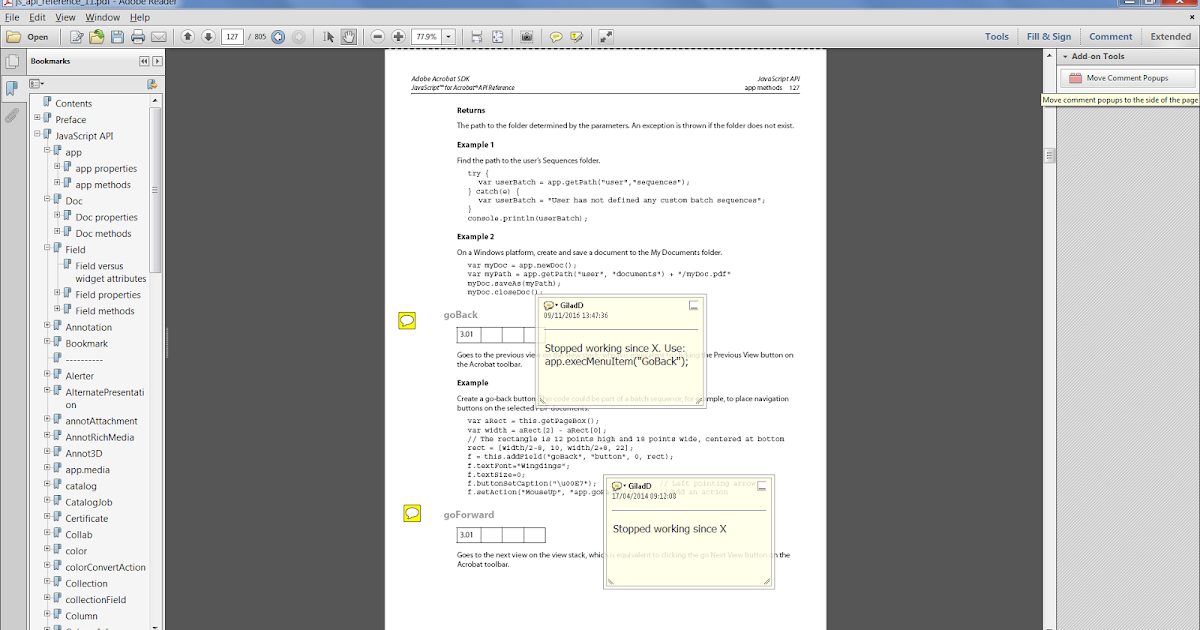Select the Hand tool
The width and height of the screenshot is (1200, 630).
click(351, 36)
